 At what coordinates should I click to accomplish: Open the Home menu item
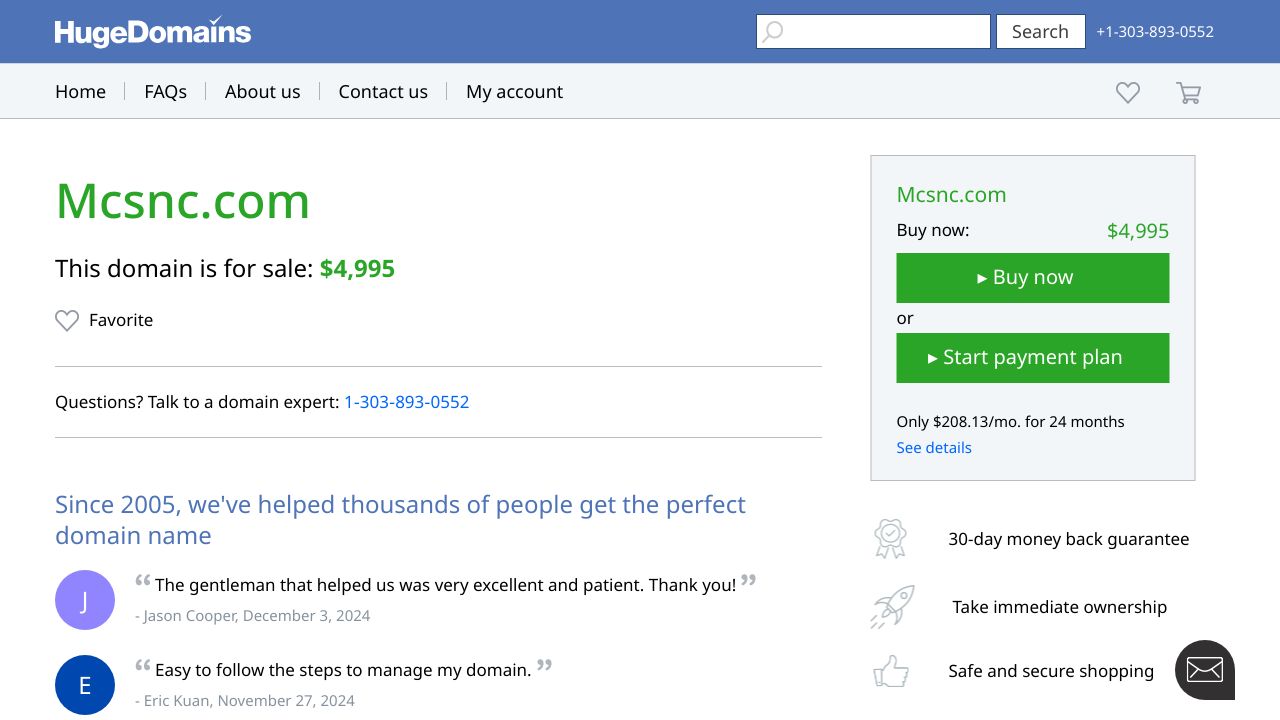point(80,92)
